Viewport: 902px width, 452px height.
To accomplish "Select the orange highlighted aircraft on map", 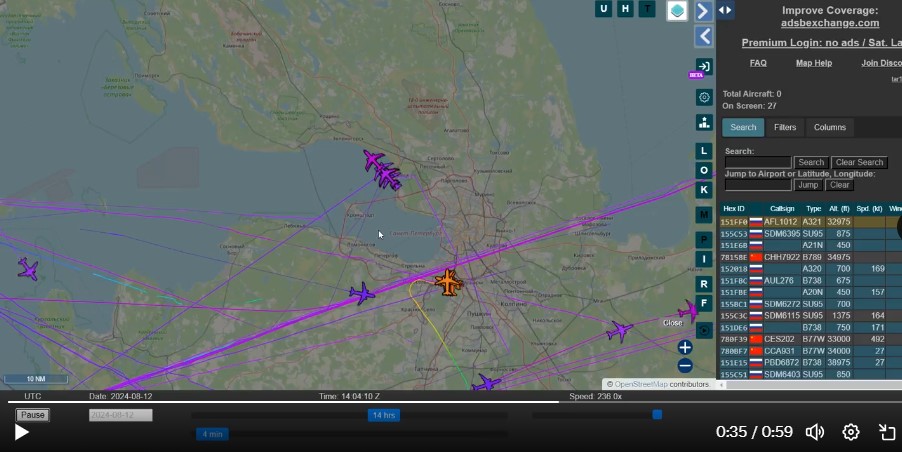I will (448, 282).
